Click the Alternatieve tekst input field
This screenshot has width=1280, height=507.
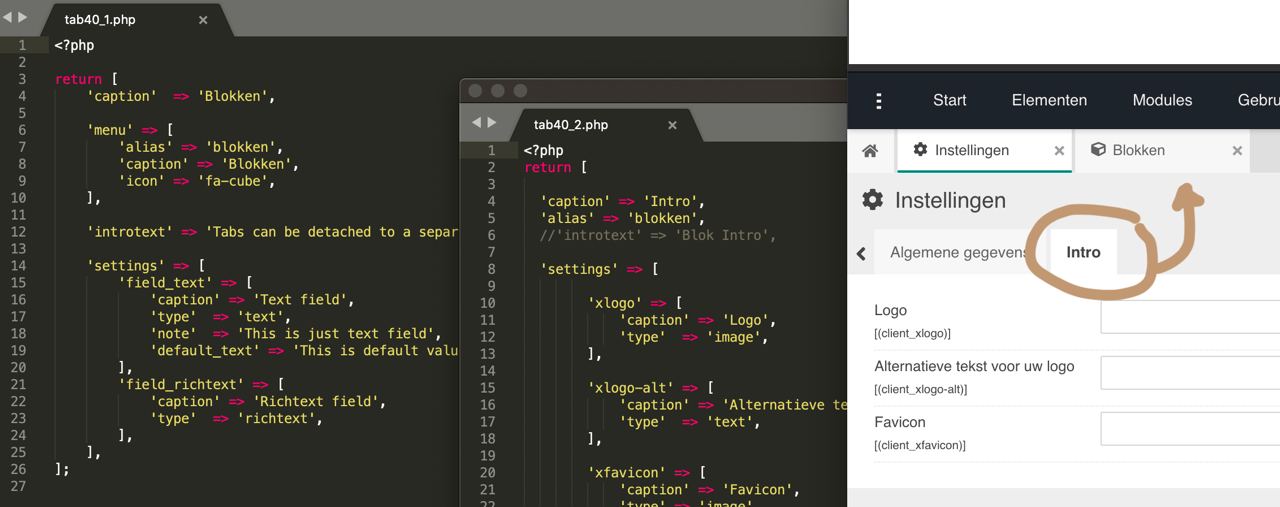1190,373
